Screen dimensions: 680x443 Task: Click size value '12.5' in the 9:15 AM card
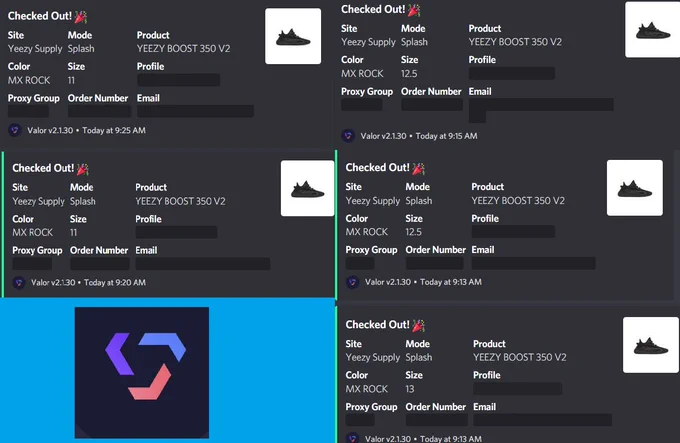pyautogui.click(x=409, y=74)
